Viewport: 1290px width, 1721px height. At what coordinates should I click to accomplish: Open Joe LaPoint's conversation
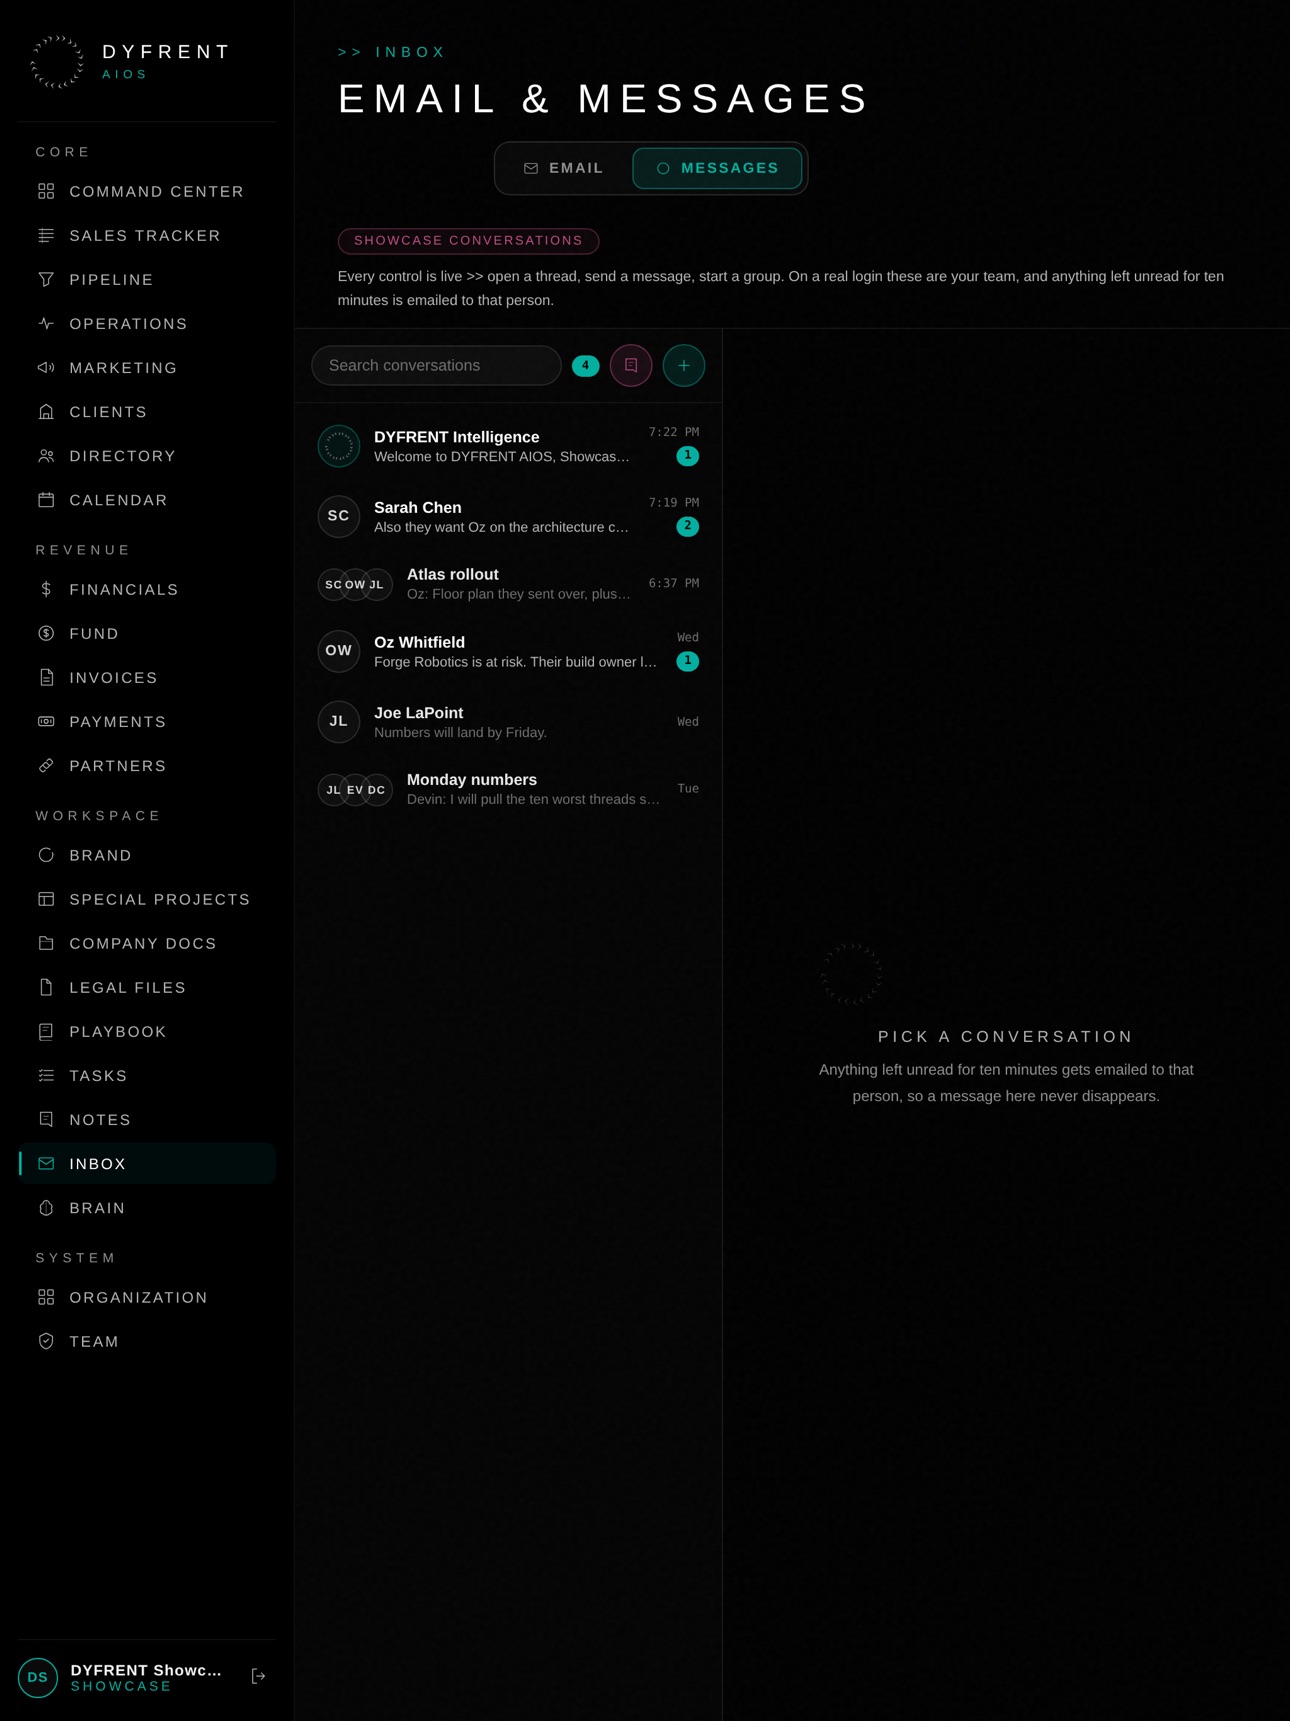point(508,721)
